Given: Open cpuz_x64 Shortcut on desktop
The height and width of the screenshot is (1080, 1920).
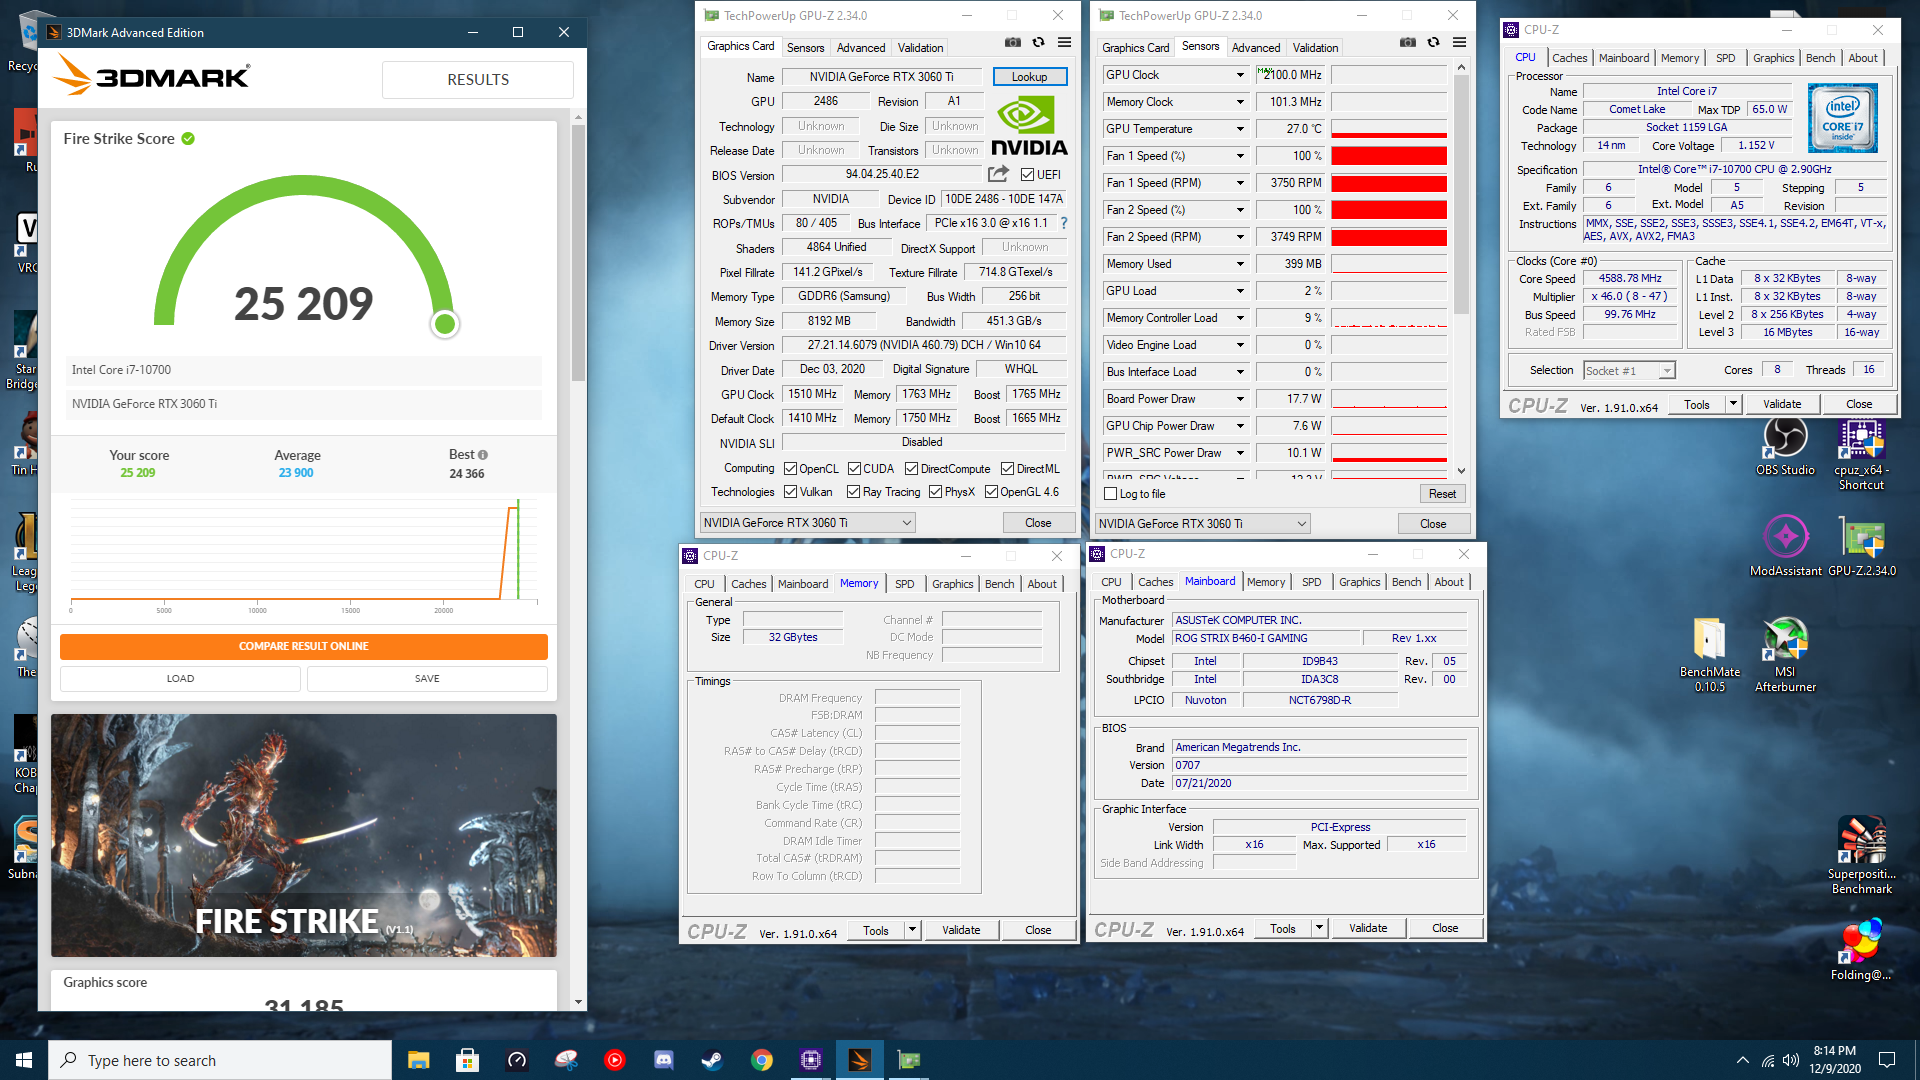Looking at the screenshot, I should click(1861, 454).
